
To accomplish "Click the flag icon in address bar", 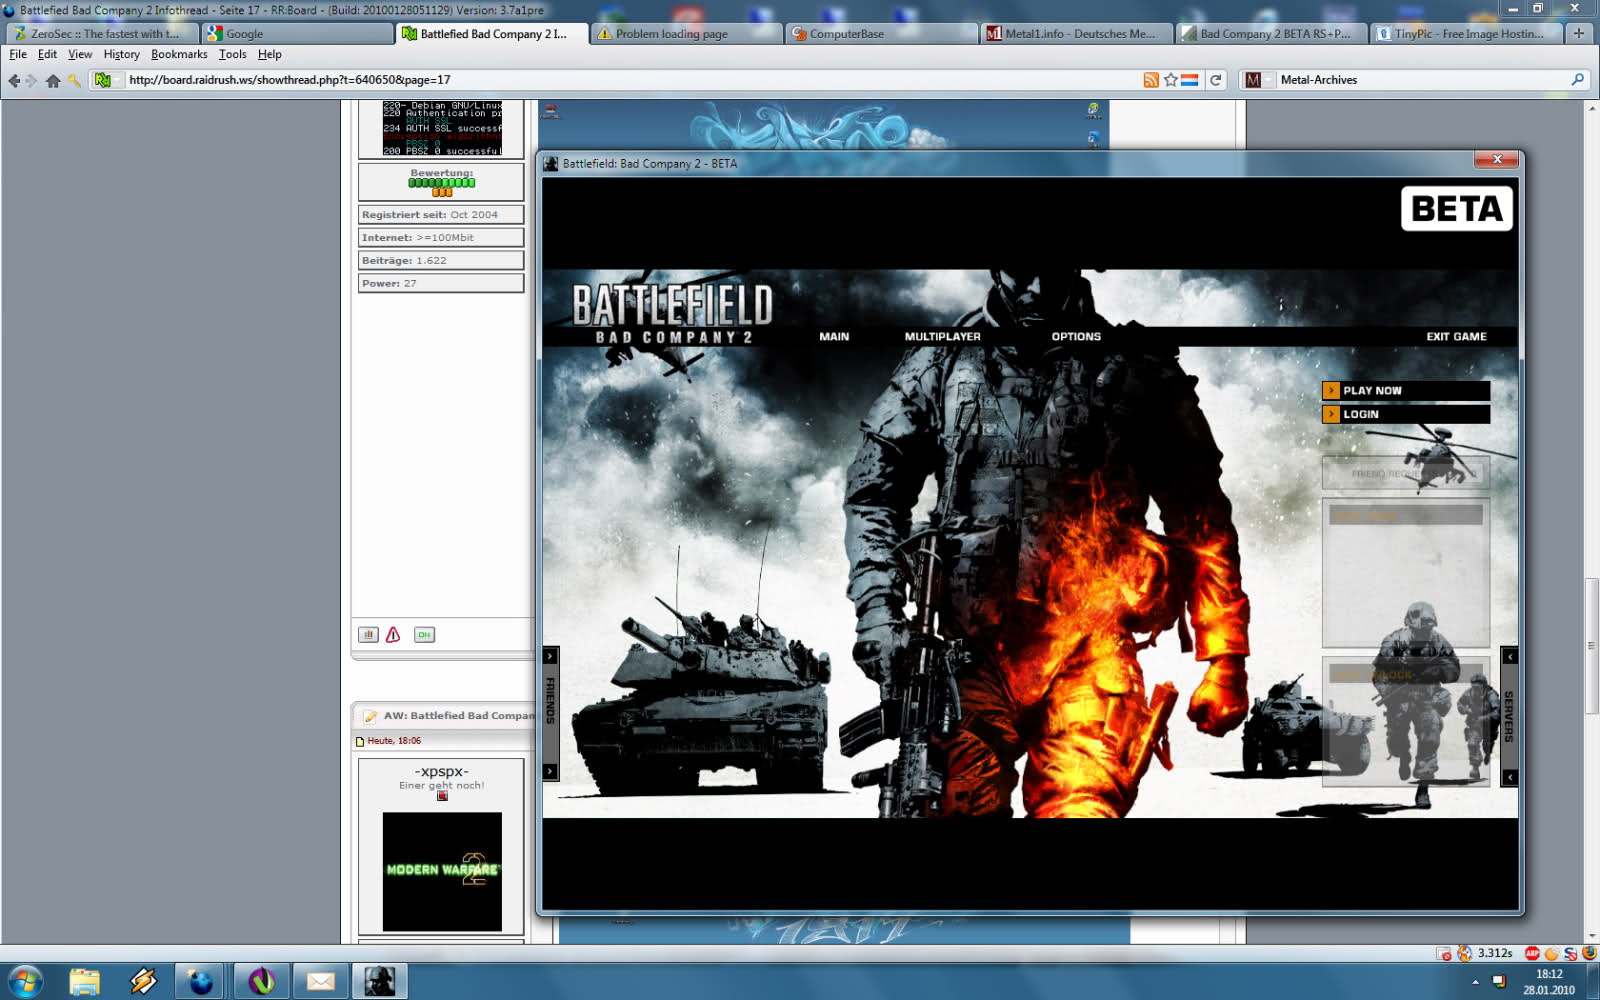I will [1189, 80].
